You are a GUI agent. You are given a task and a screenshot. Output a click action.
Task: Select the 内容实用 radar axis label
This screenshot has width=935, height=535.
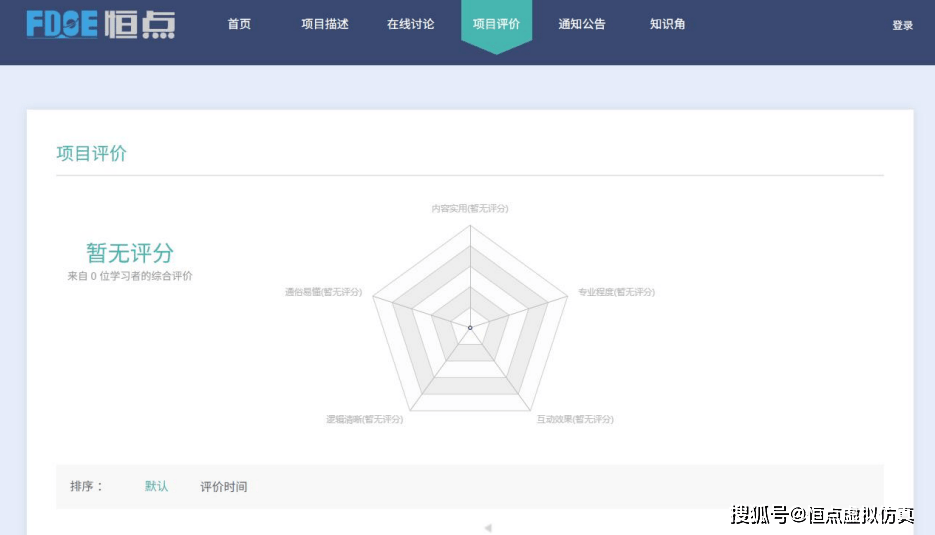point(470,208)
